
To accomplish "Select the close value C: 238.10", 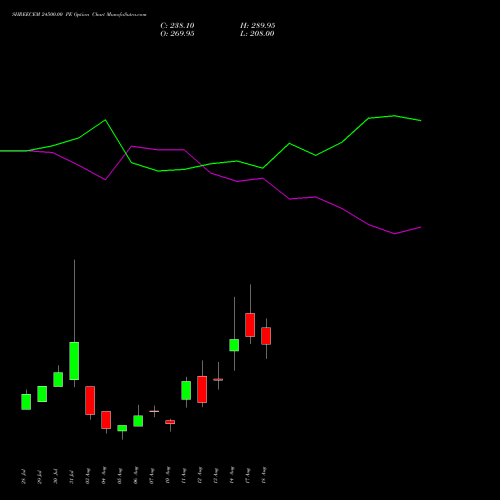I will (177, 26).
